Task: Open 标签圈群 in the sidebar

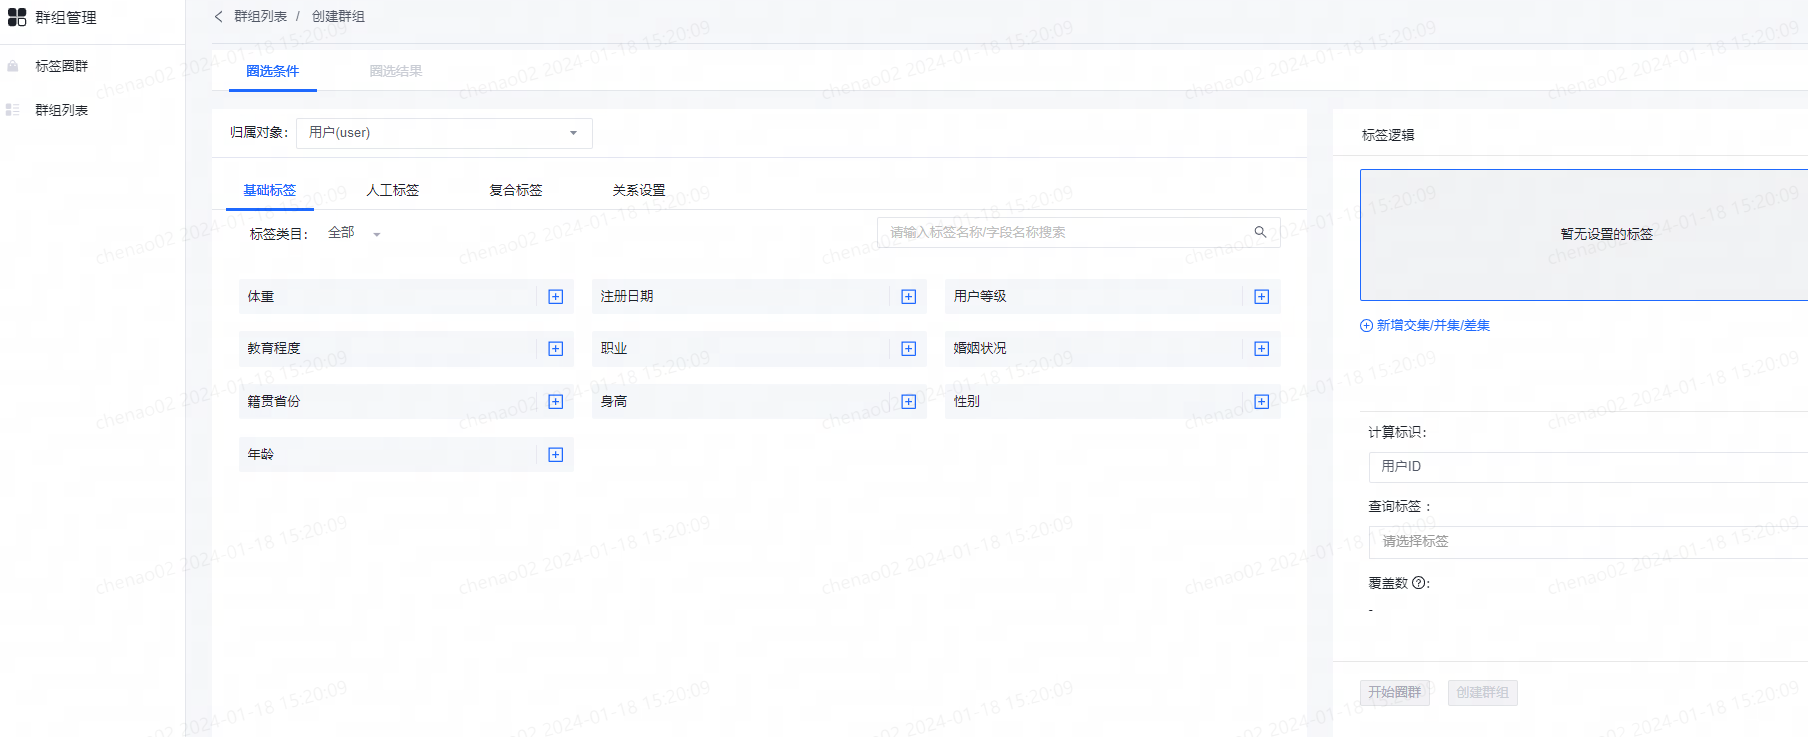Action: pyautogui.click(x=62, y=66)
